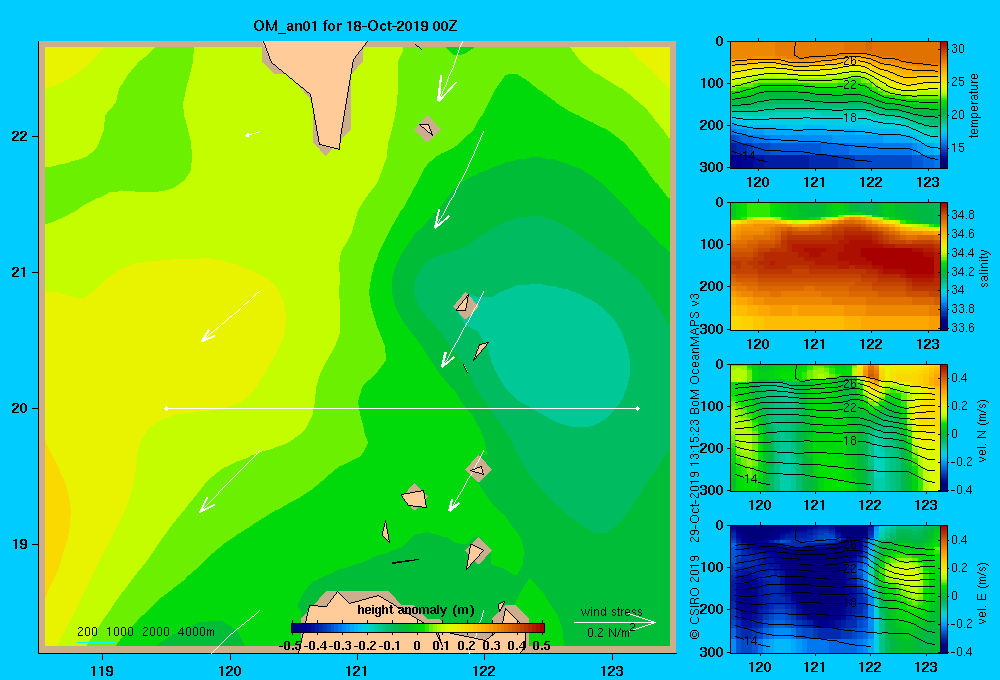Click longitude label 119 on main map axis

pyautogui.click(x=103, y=670)
